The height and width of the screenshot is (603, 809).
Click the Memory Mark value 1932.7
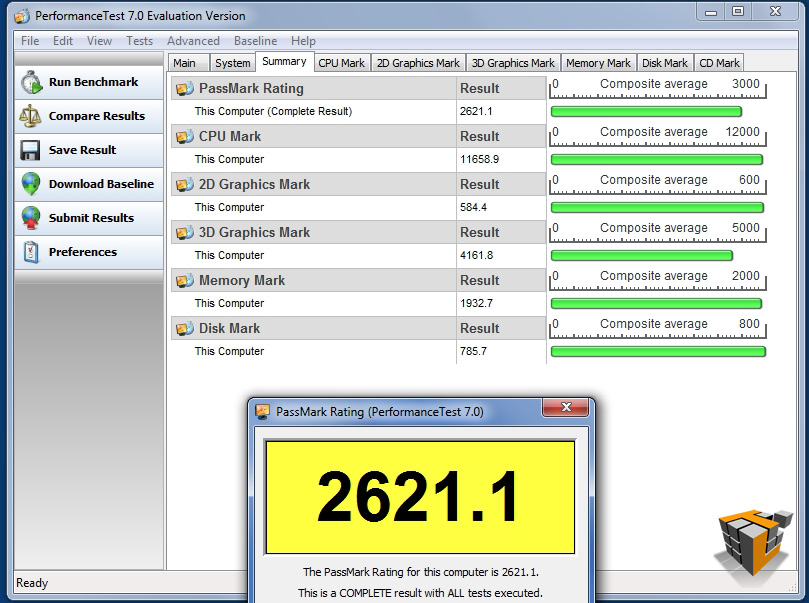click(476, 303)
